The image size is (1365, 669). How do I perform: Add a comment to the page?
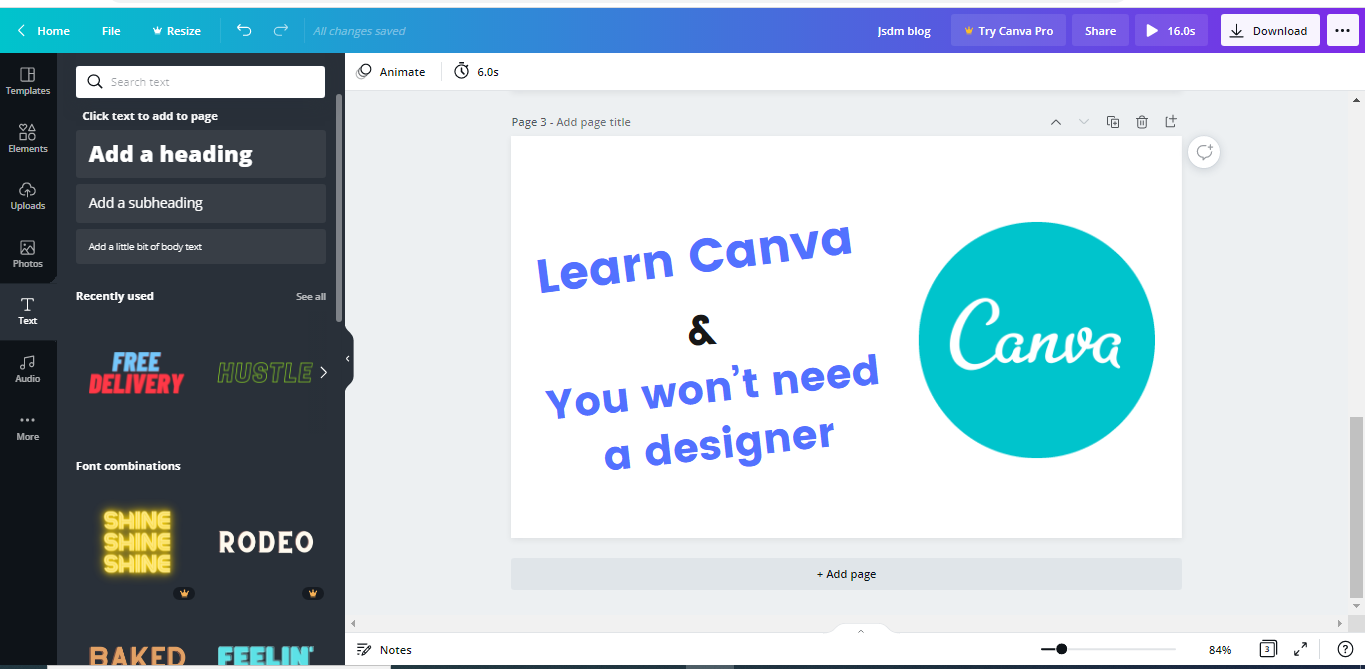[1204, 152]
